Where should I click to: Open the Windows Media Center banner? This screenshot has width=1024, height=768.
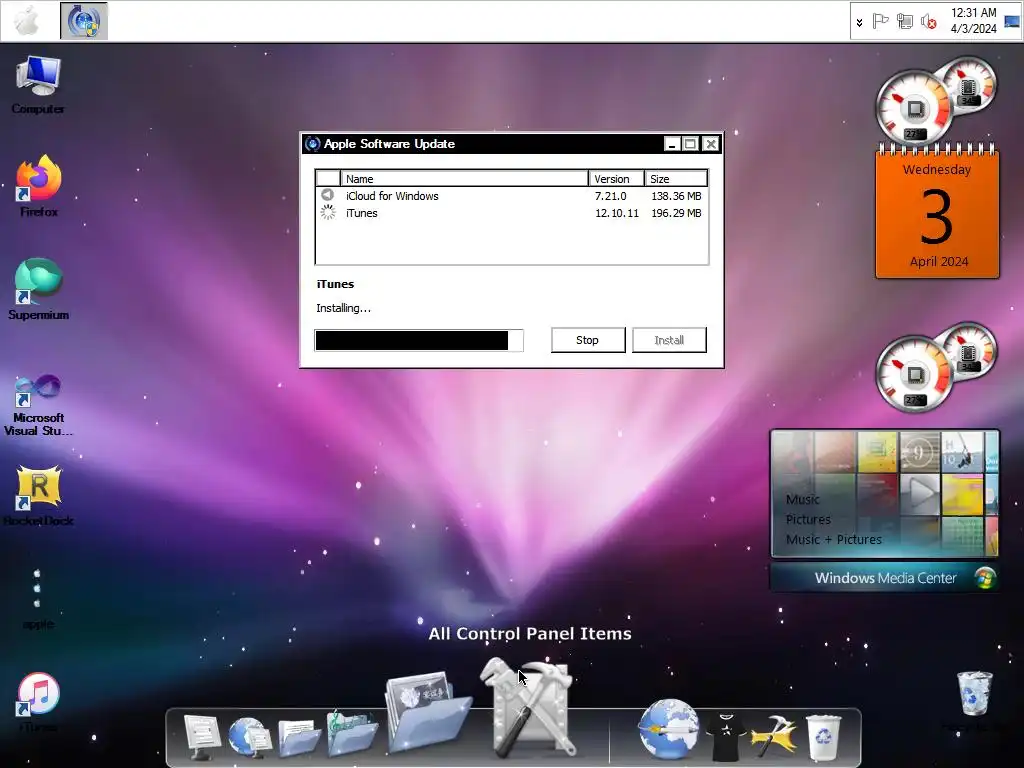pos(884,578)
